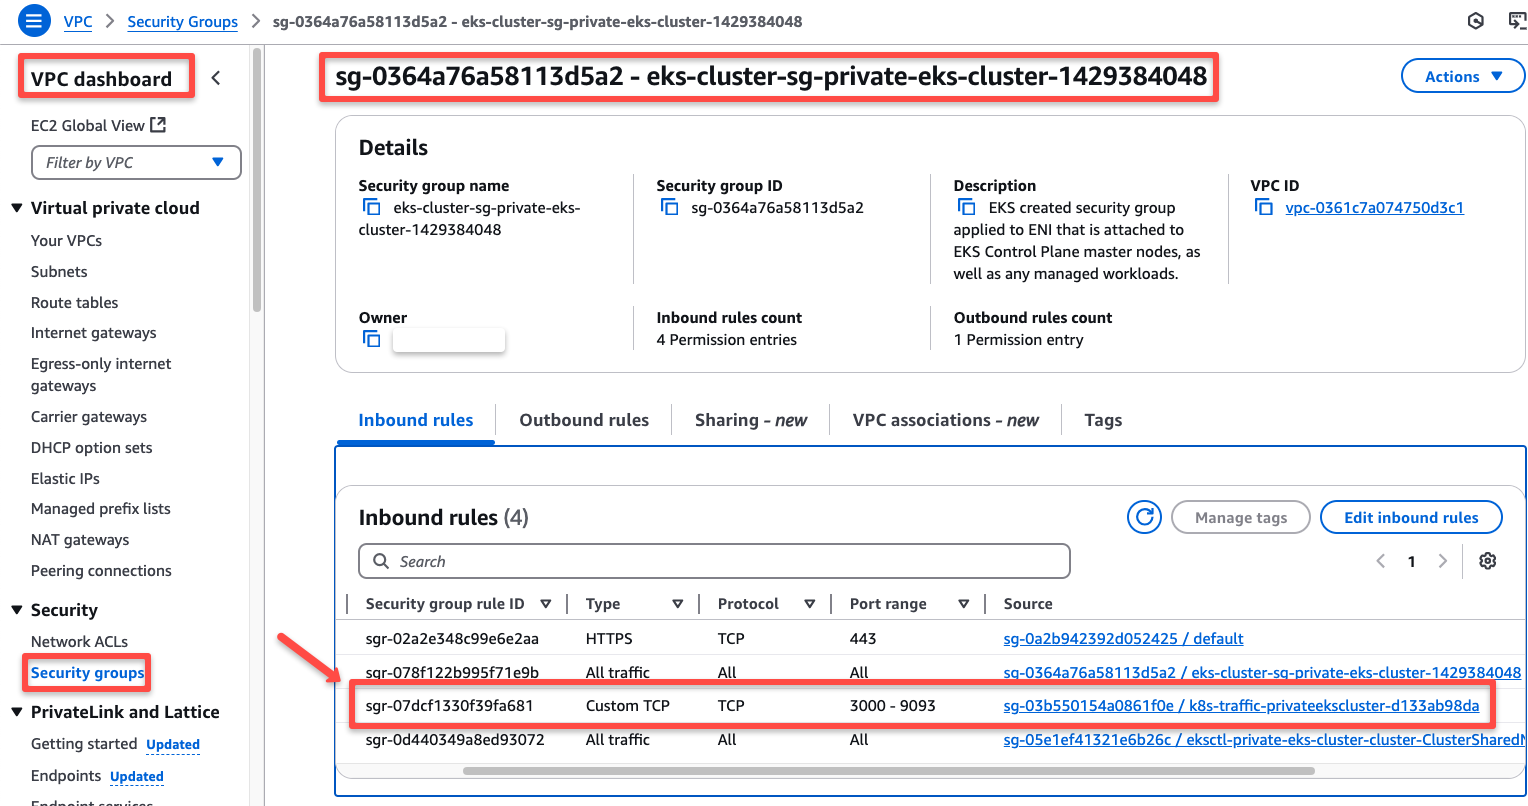Open self-referencing sg-0364a76a58113d5a2 source link
This screenshot has width=1528, height=806.
[1262, 672]
